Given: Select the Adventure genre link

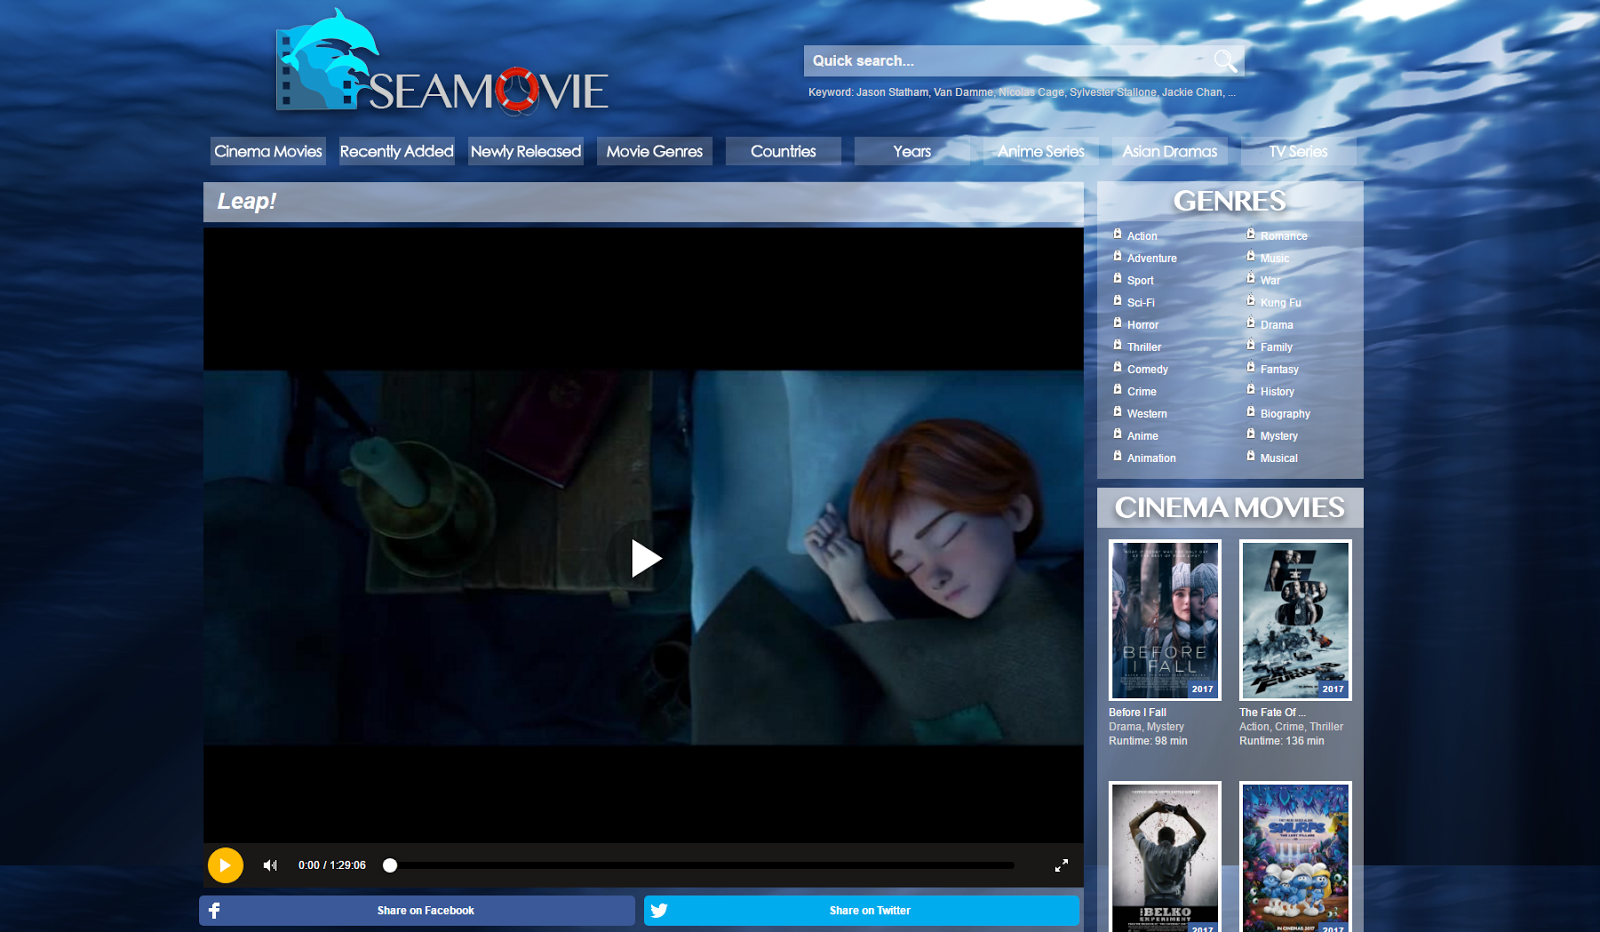Looking at the screenshot, I should tap(1152, 258).
